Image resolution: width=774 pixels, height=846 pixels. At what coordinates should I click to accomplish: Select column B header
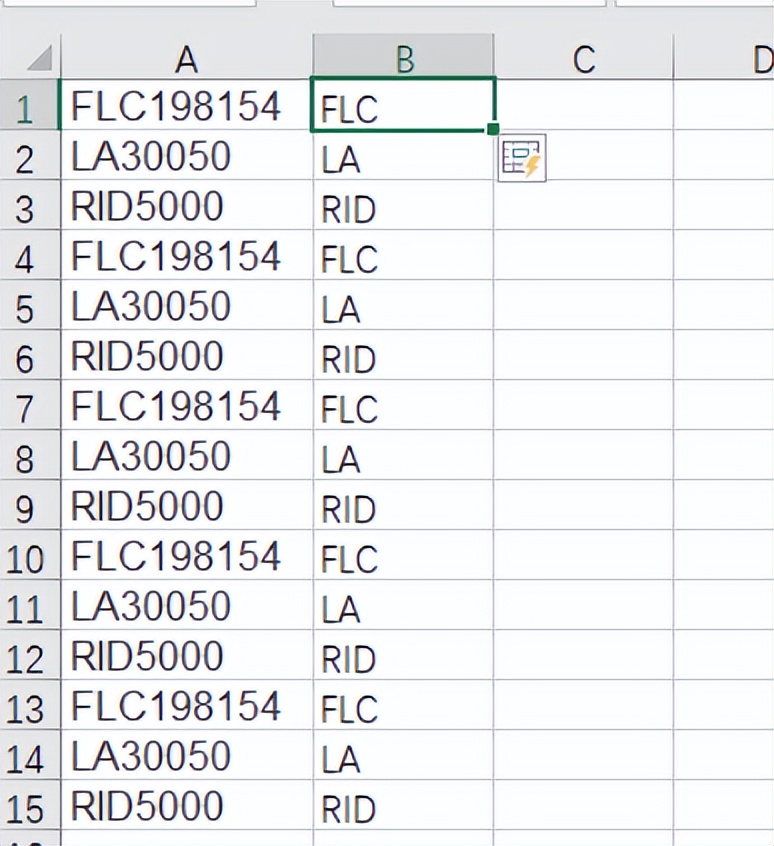click(403, 57)
